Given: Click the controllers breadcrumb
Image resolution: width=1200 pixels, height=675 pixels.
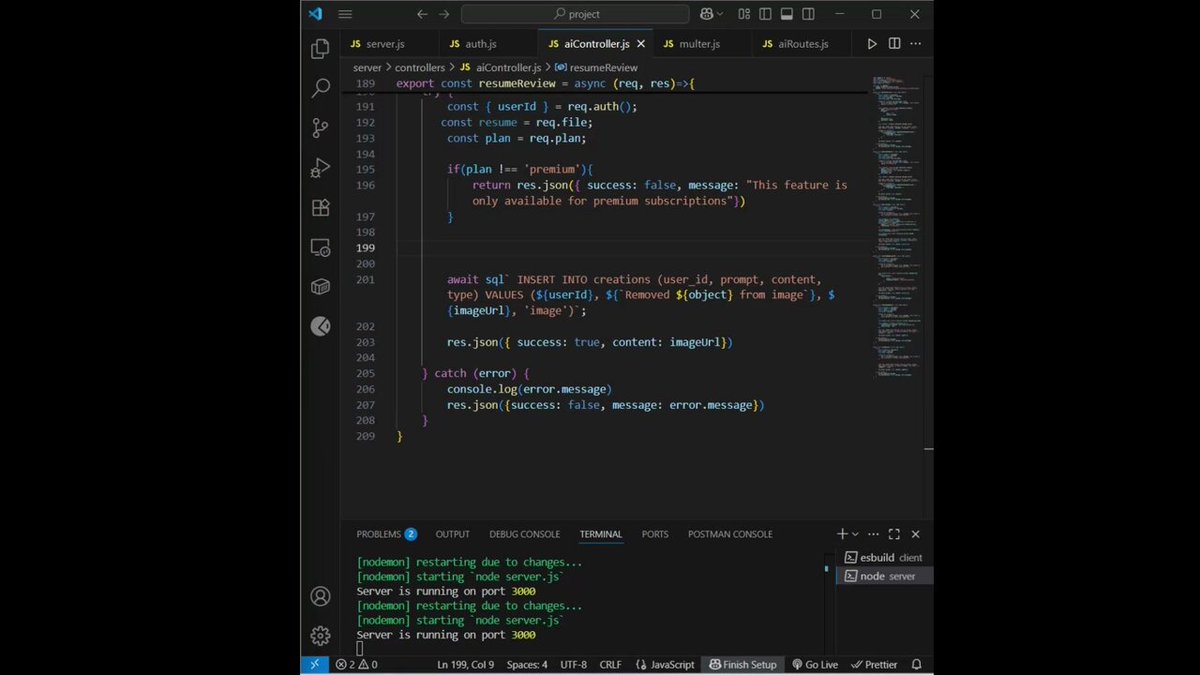Looking at the screenshot, I should tap(420, 68).
